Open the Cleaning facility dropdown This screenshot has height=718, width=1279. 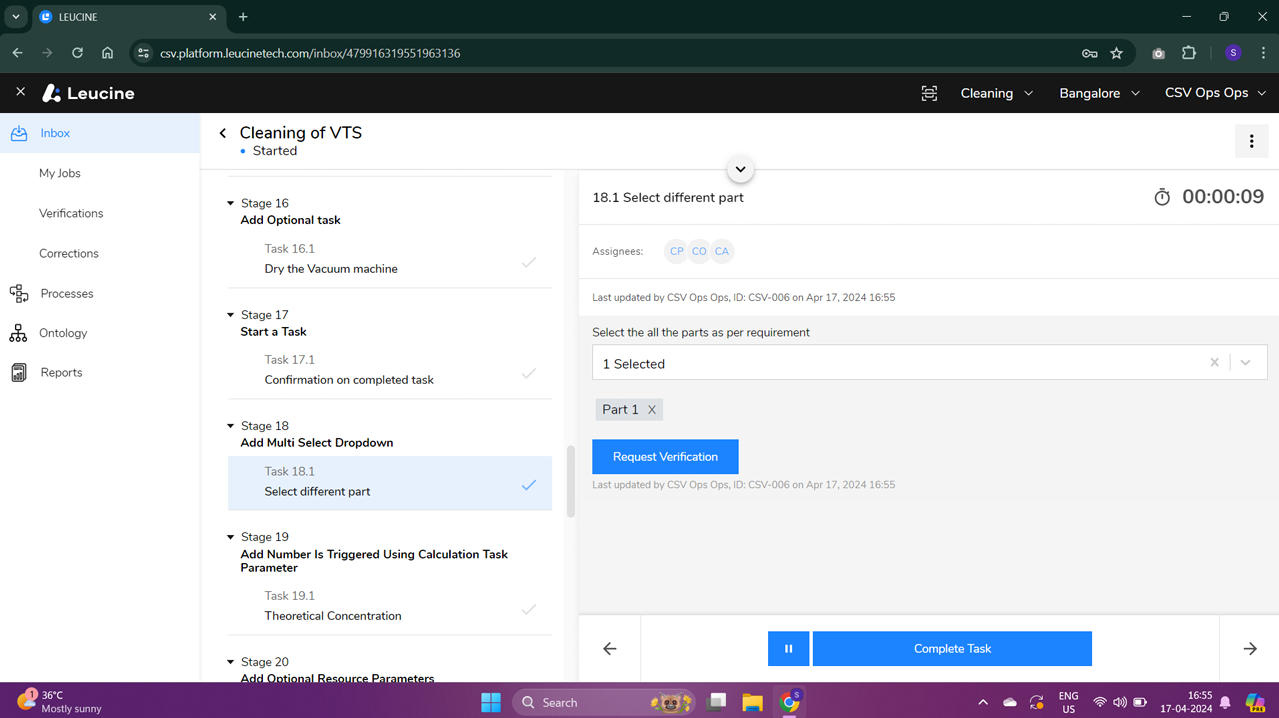[995, 92]
